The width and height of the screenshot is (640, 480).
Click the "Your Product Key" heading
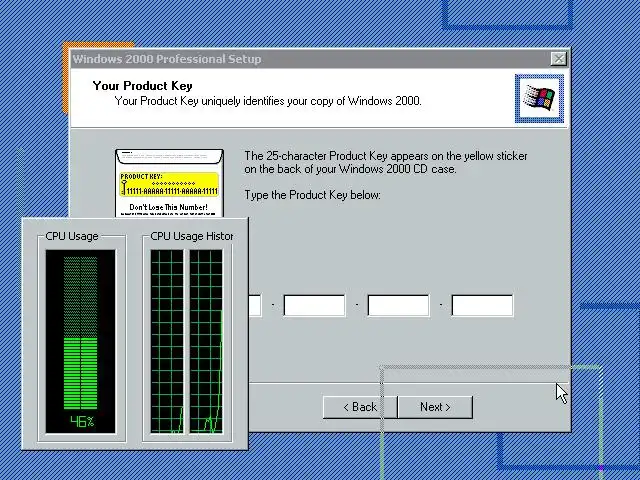(142, 86)
